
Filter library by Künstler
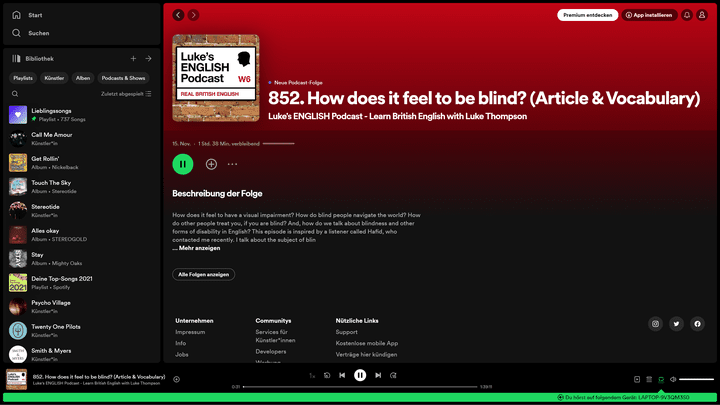point(54,78)
